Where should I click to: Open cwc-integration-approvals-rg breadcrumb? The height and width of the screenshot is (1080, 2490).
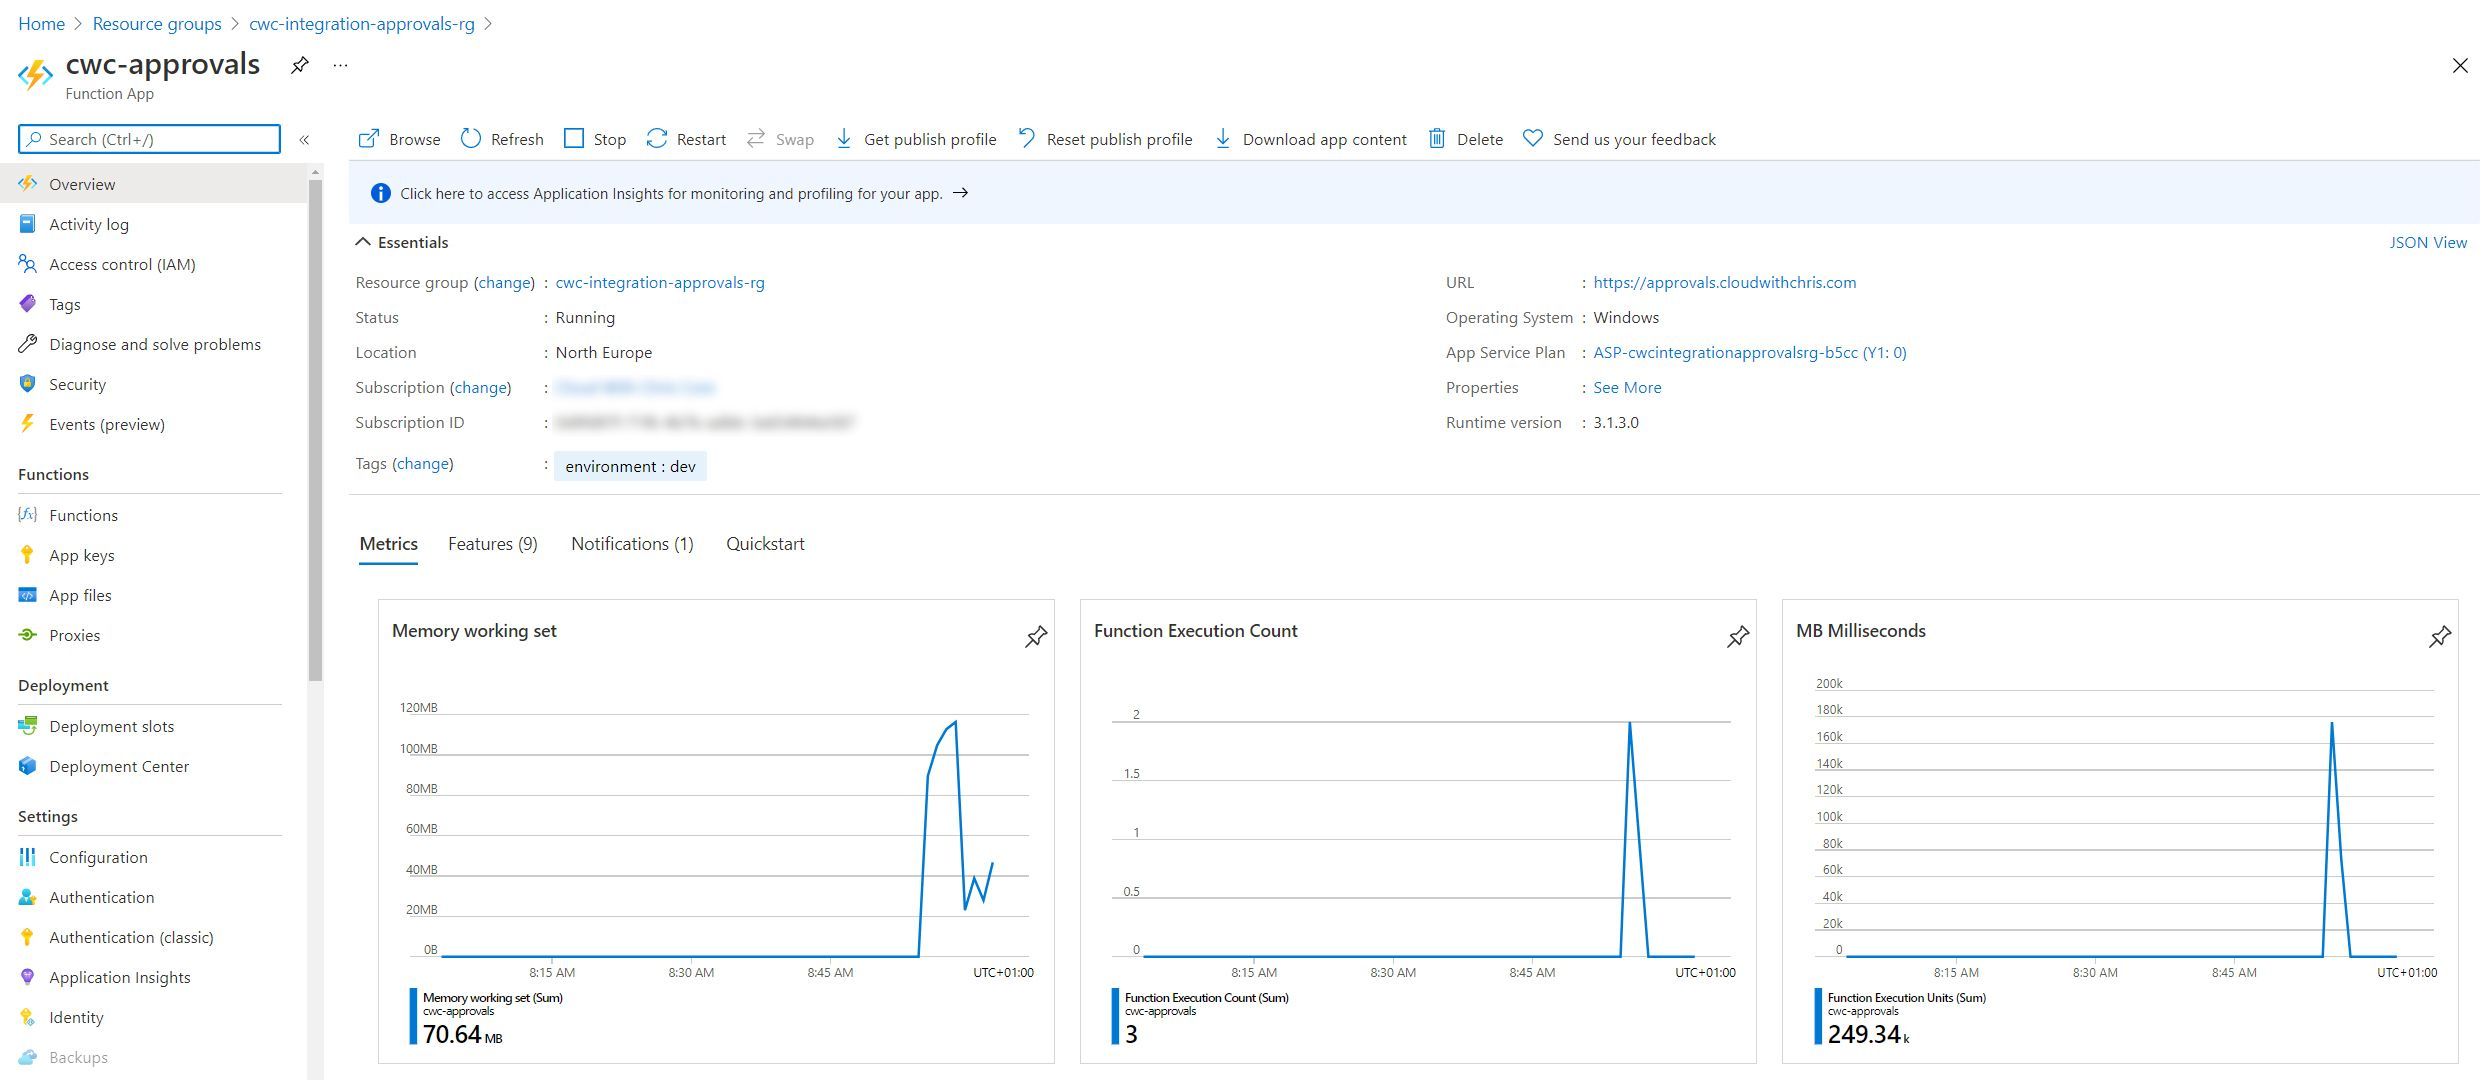click(x=362, y=23)
